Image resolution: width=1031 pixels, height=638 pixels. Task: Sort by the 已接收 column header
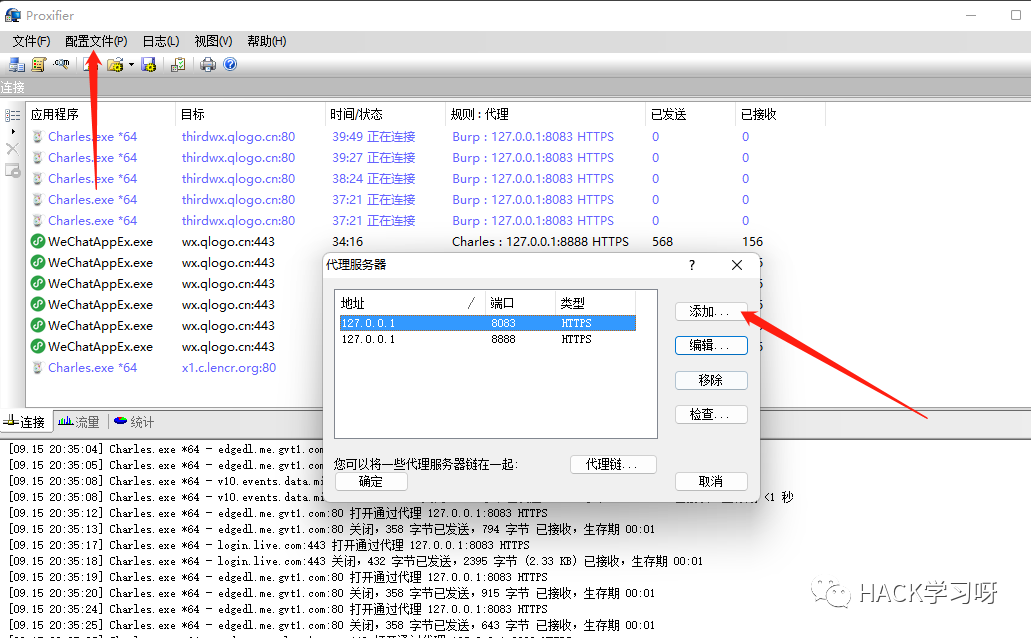(780, 114)
